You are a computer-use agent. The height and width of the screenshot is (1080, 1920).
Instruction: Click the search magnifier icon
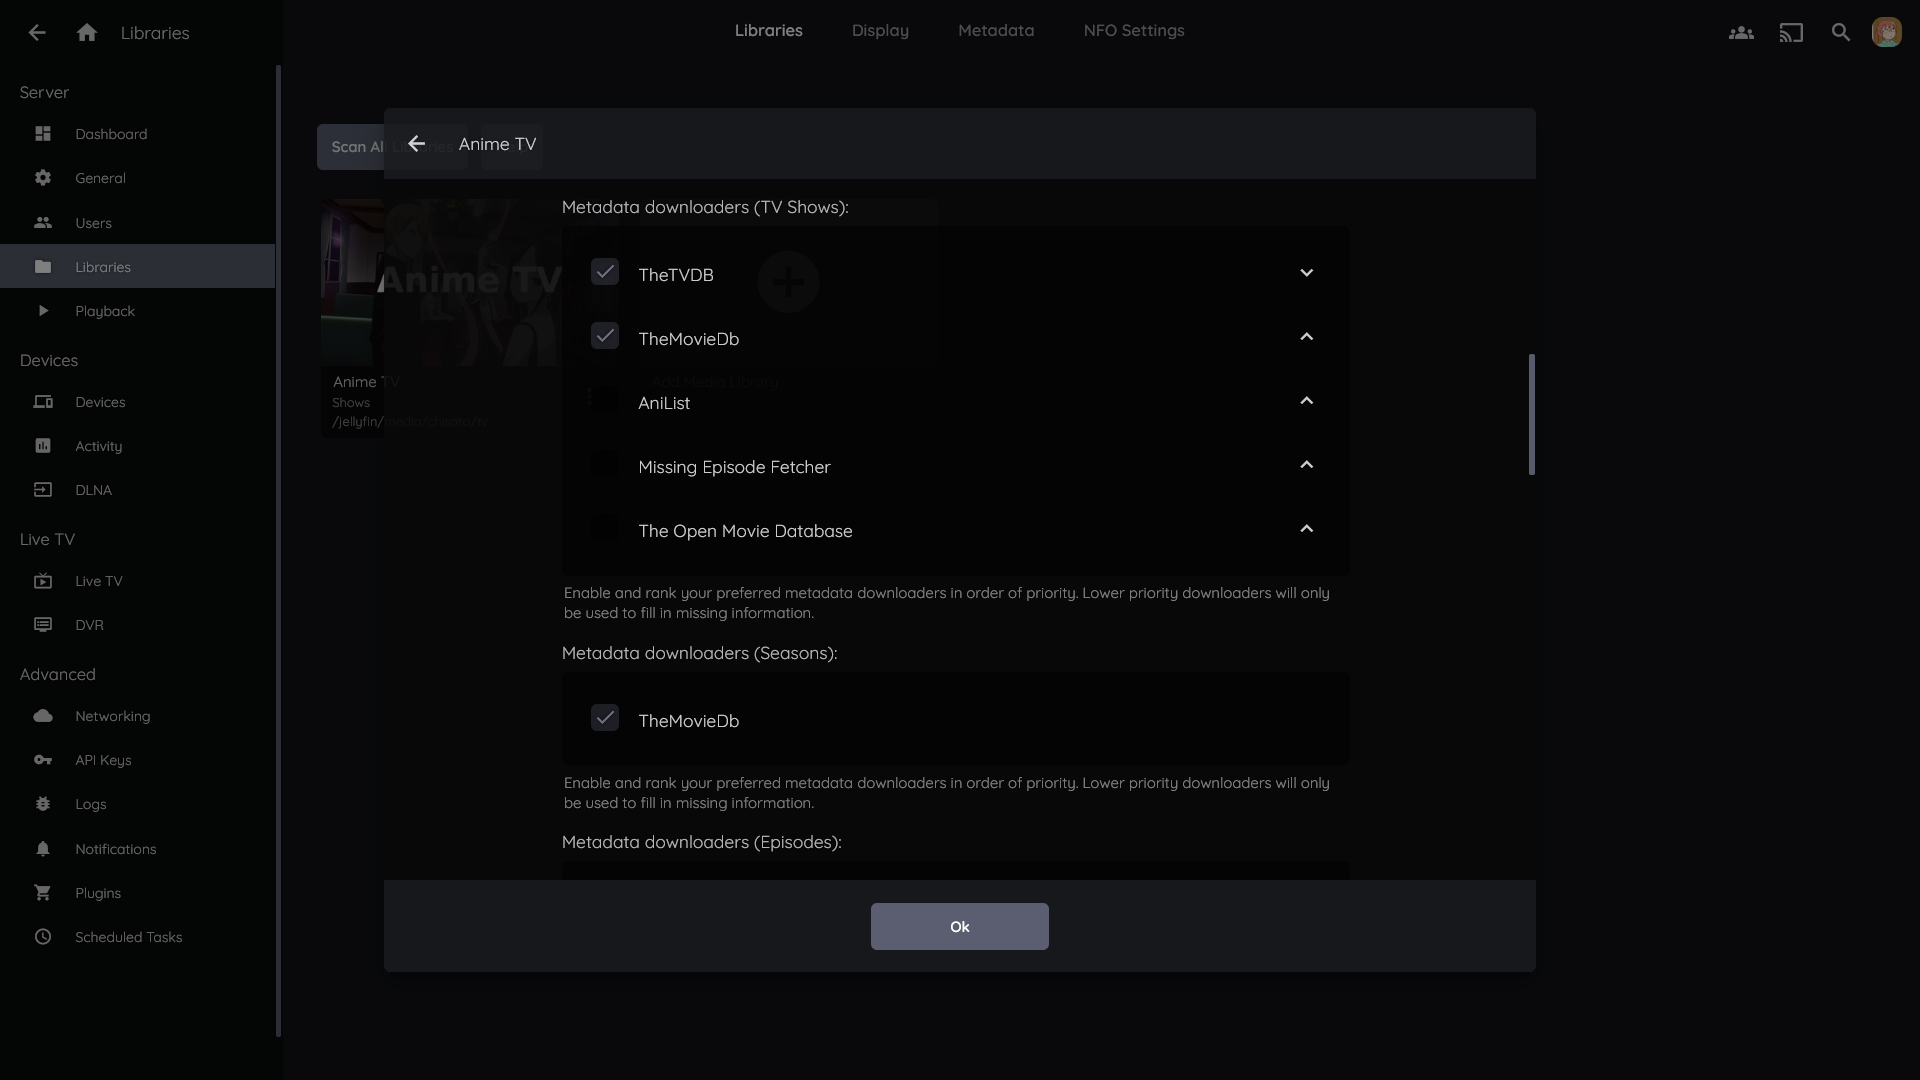tap(1841, 33)
